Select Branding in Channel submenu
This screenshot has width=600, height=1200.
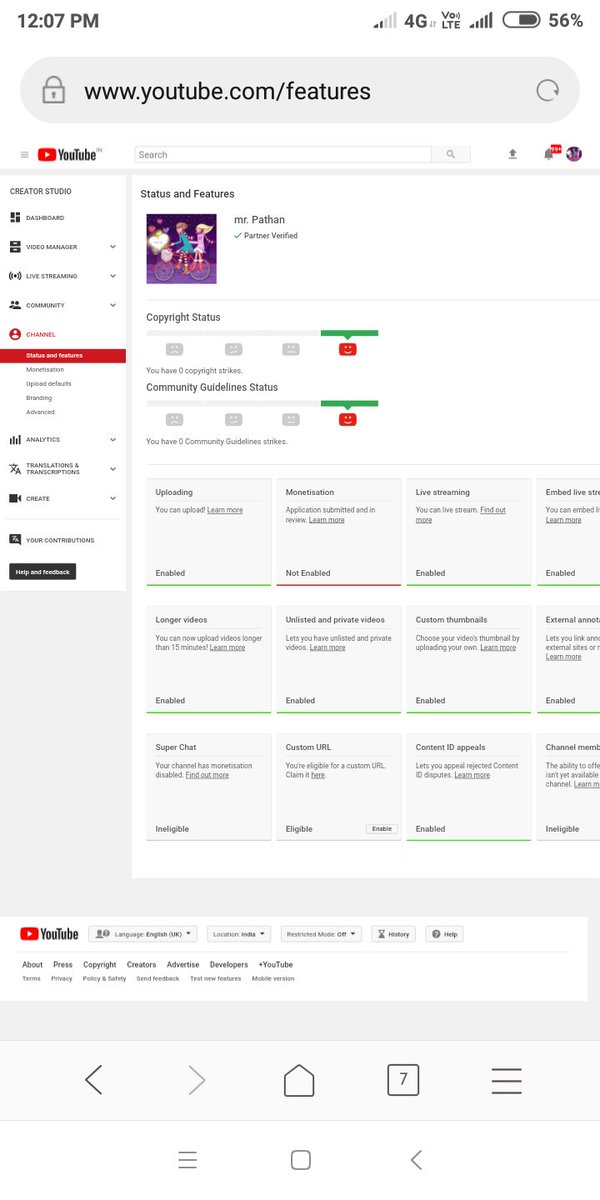[x=39, y=398]
